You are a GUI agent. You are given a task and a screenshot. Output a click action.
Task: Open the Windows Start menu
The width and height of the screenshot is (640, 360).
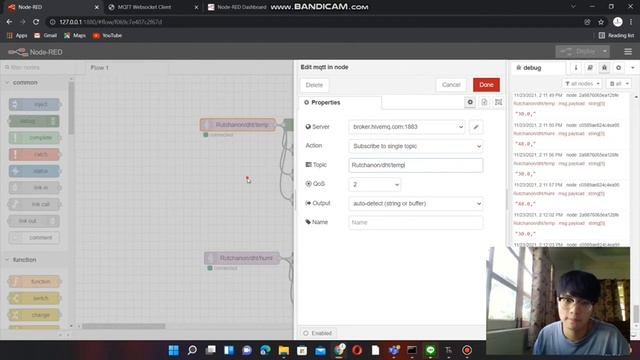click(173, 350)
